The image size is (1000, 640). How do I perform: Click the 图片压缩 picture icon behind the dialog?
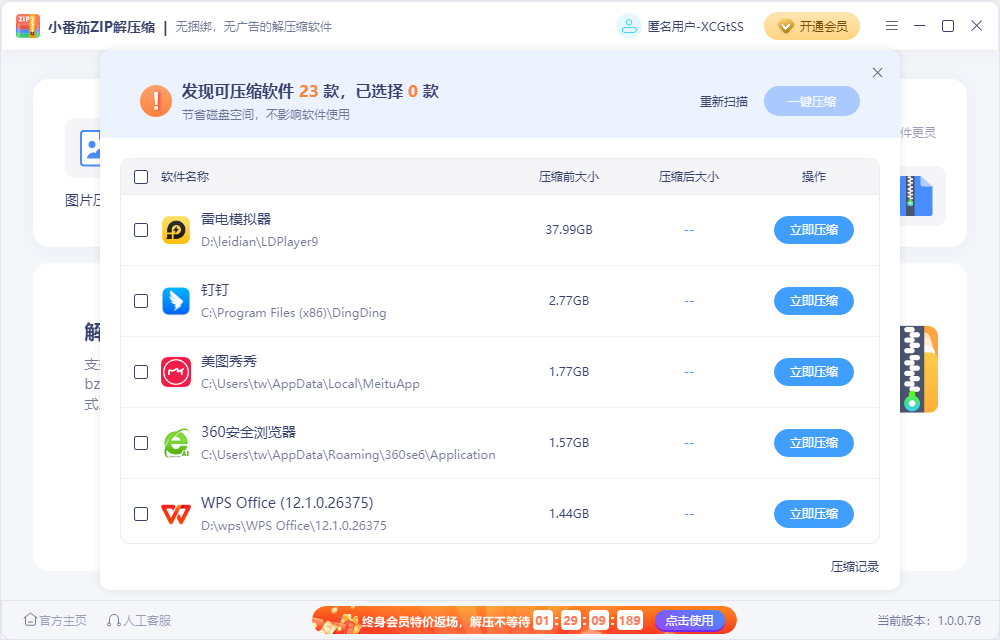pyautogui.click(x=90, y=148)
